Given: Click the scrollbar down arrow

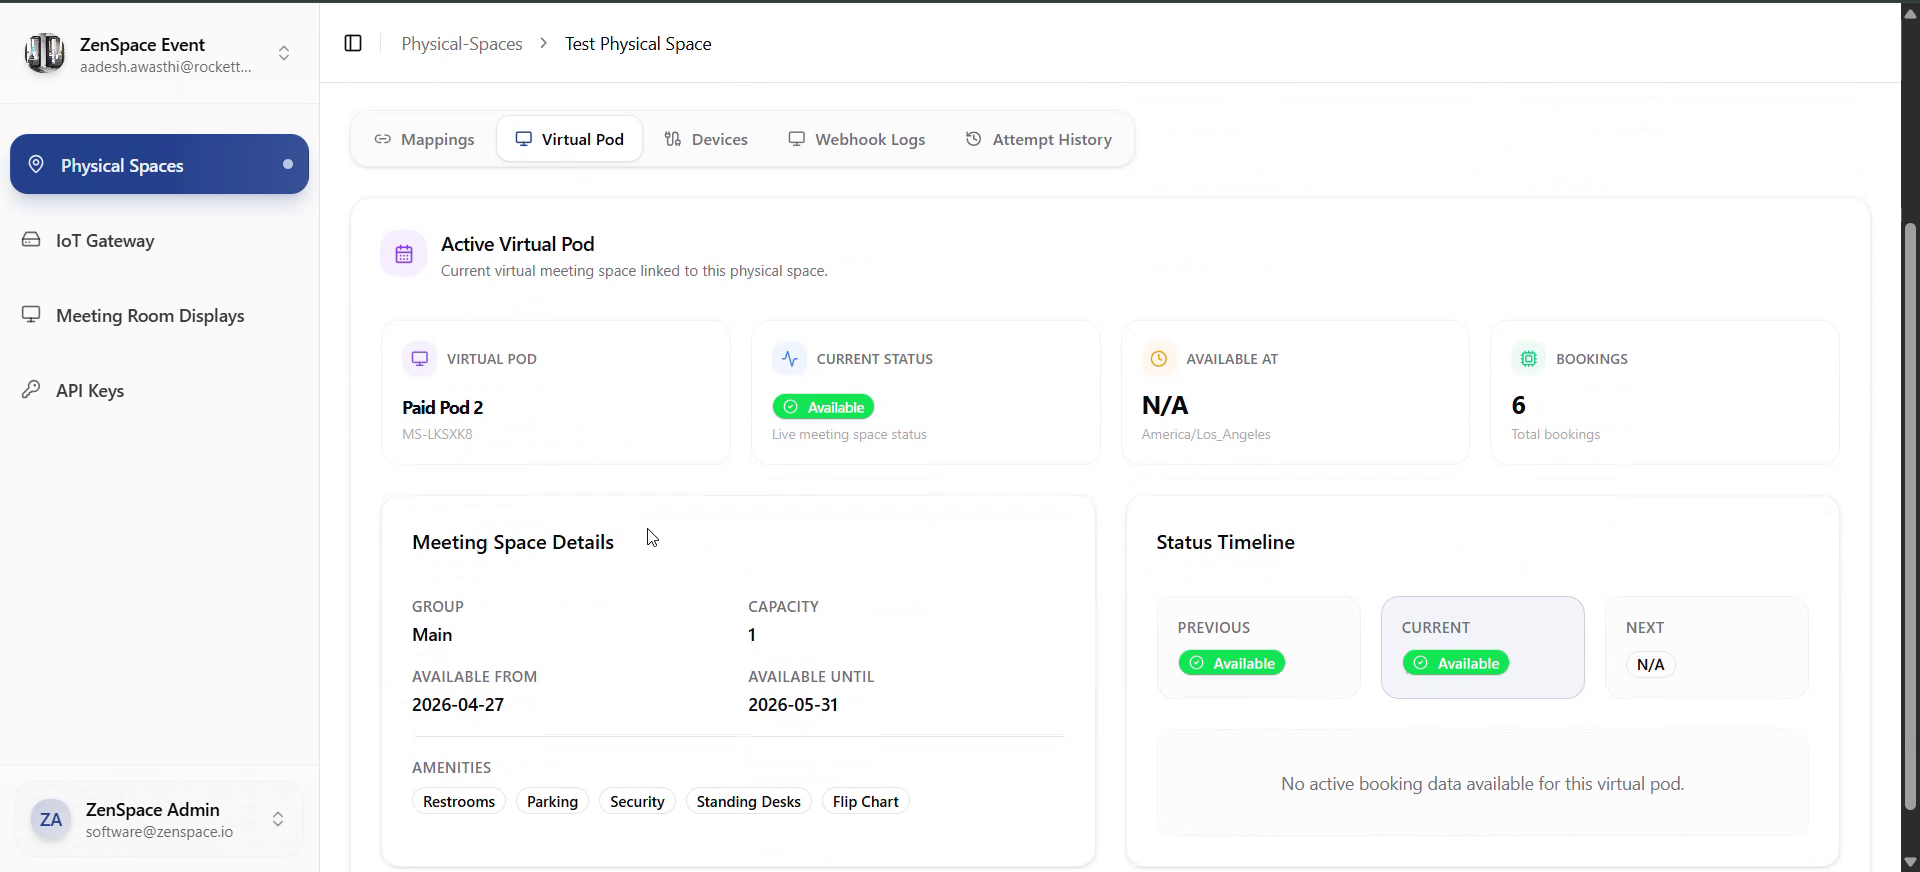Looking at the screenshot, I should pyautogui.click(x=1910, y=861).
